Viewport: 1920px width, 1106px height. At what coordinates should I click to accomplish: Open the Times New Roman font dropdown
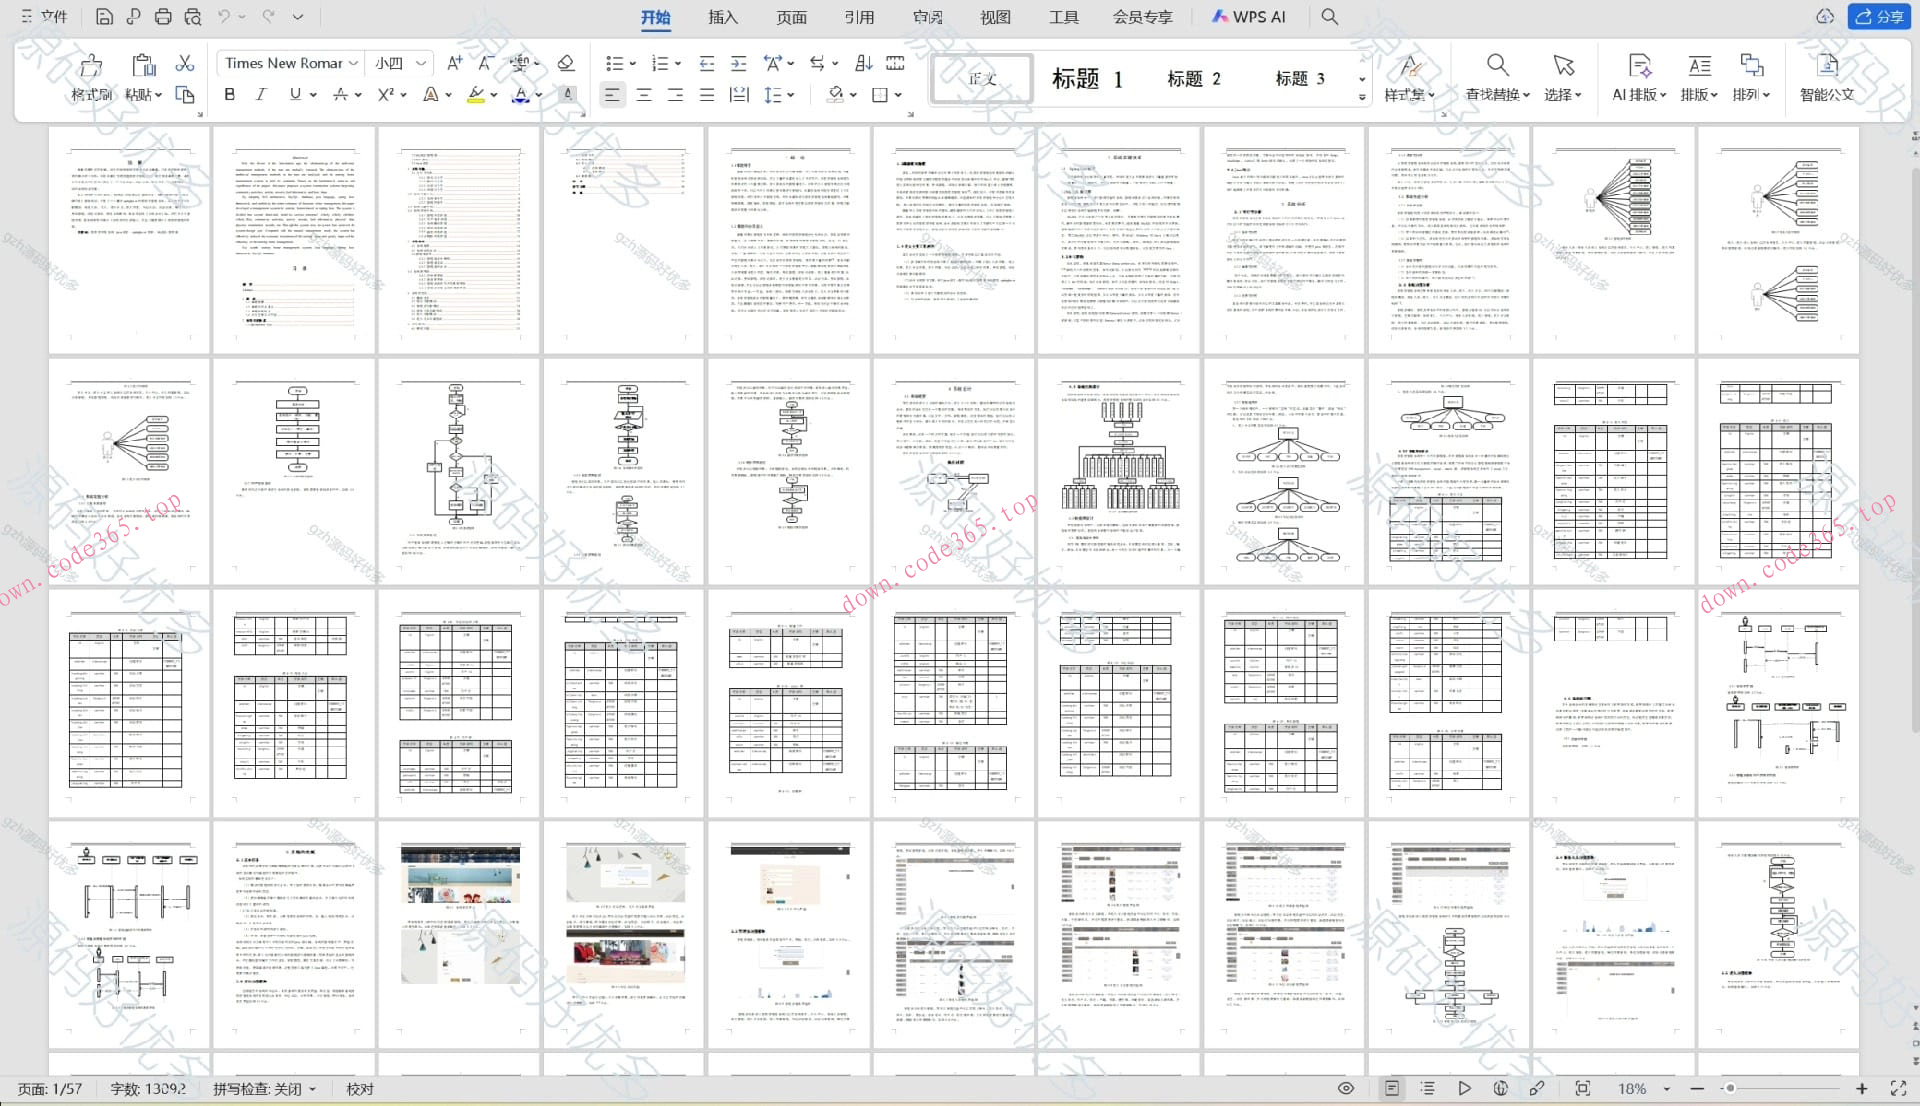354,63
